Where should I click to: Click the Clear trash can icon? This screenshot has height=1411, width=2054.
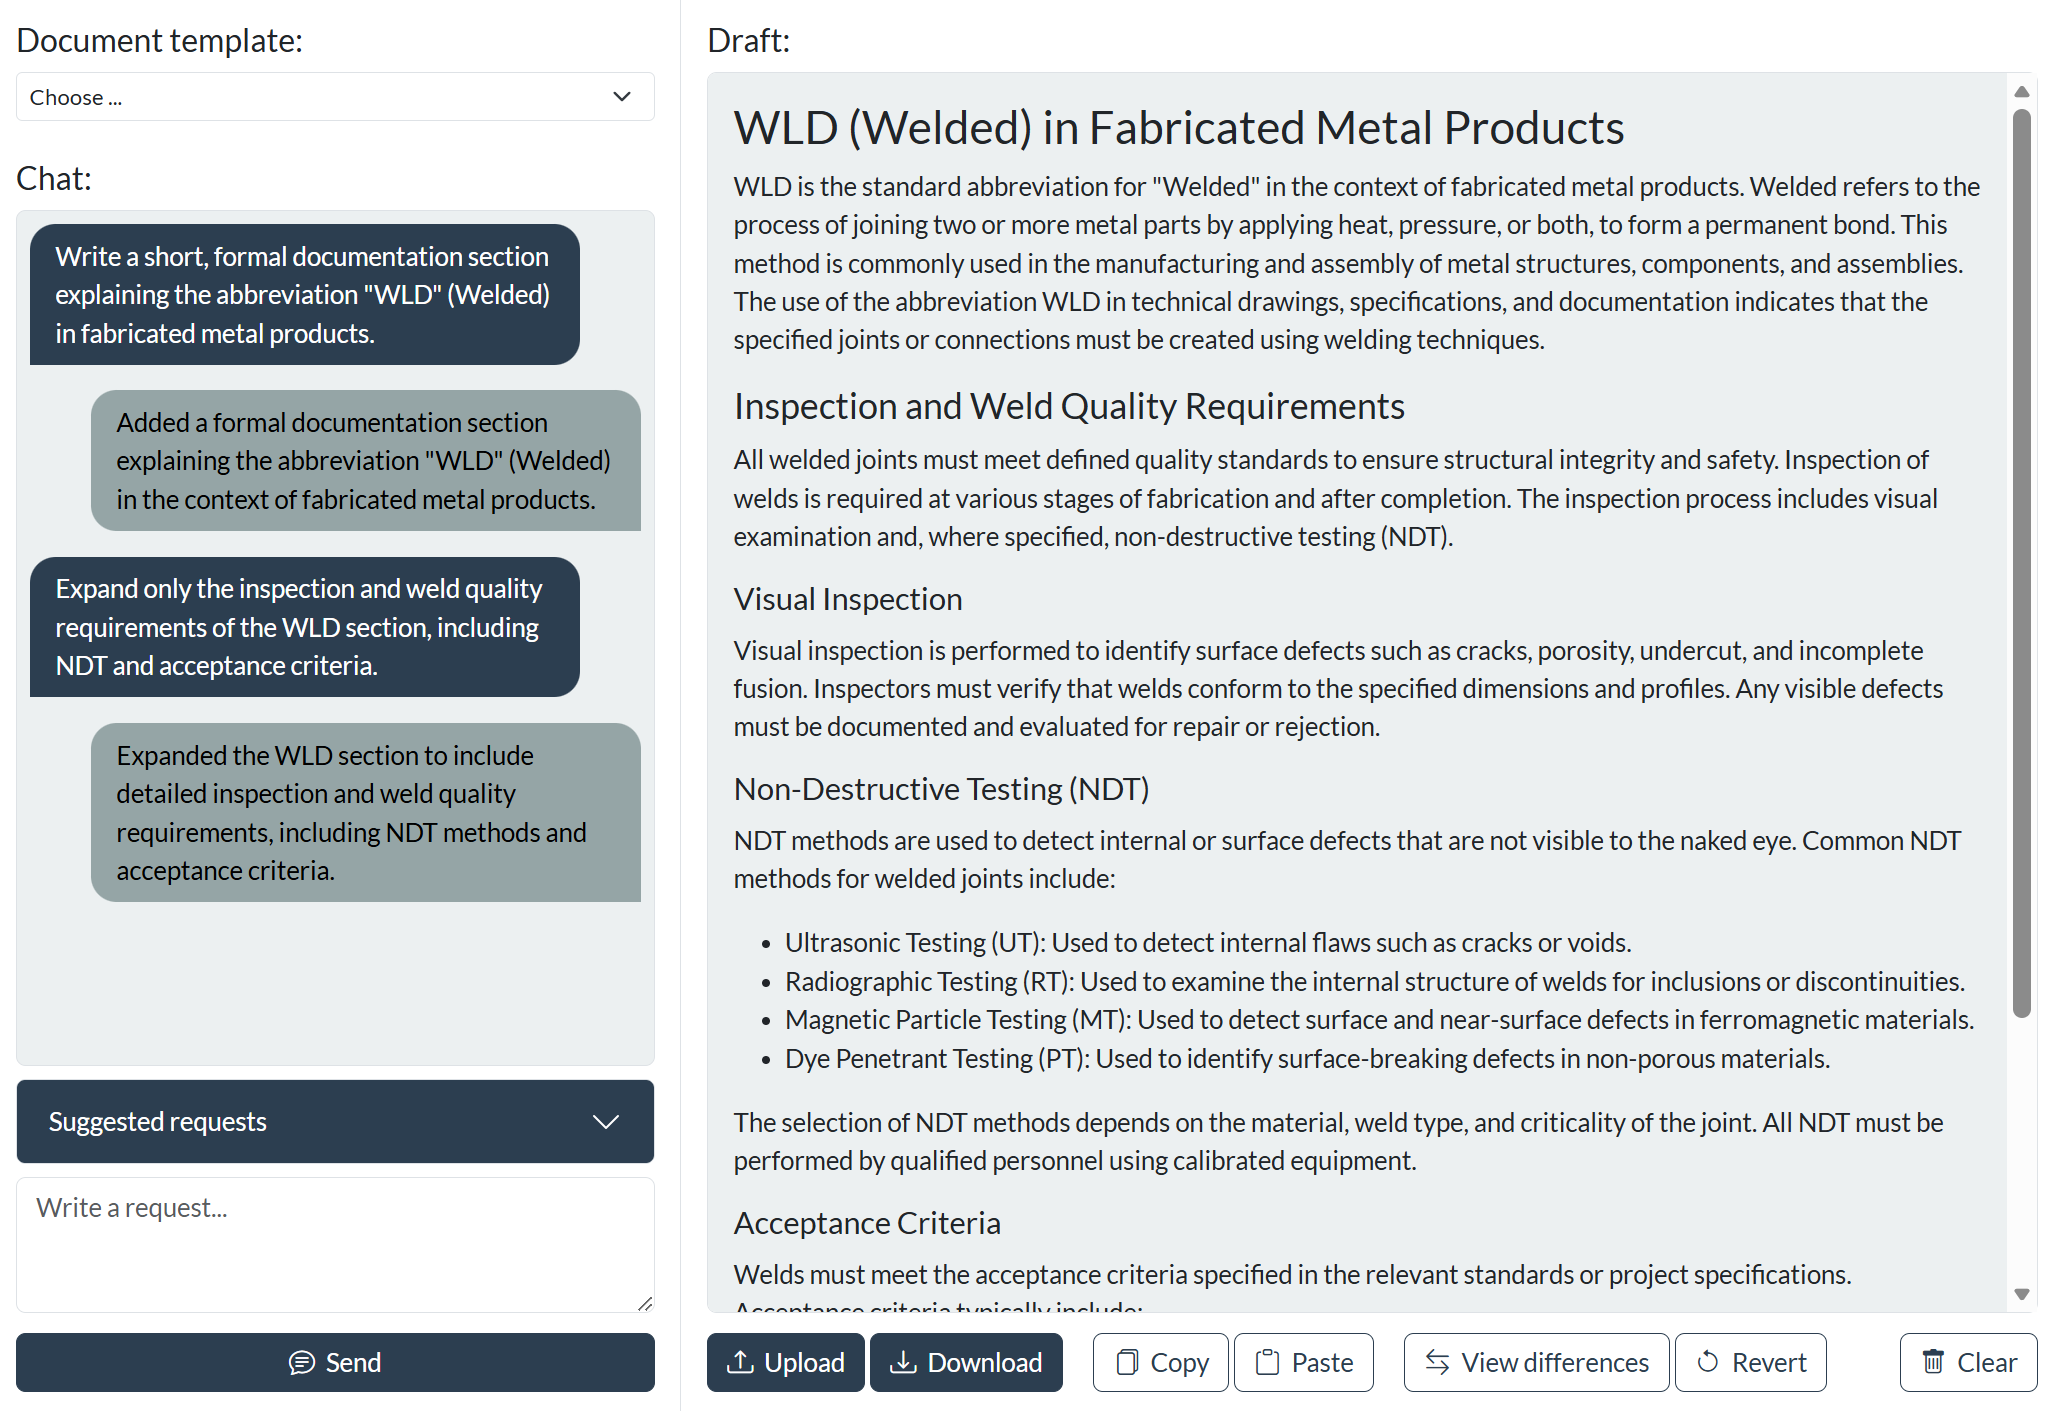coord(1933,1362)
